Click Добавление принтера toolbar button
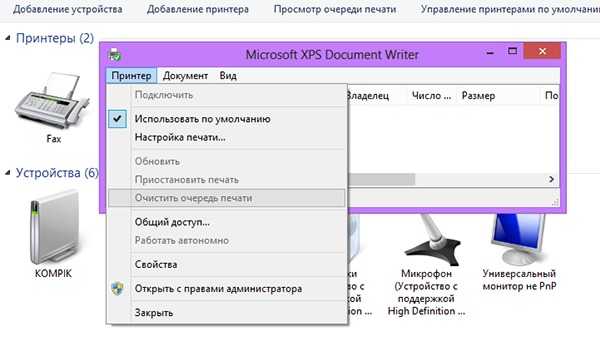Viewport: 600px width, 361px height. [x=198, y=9]
